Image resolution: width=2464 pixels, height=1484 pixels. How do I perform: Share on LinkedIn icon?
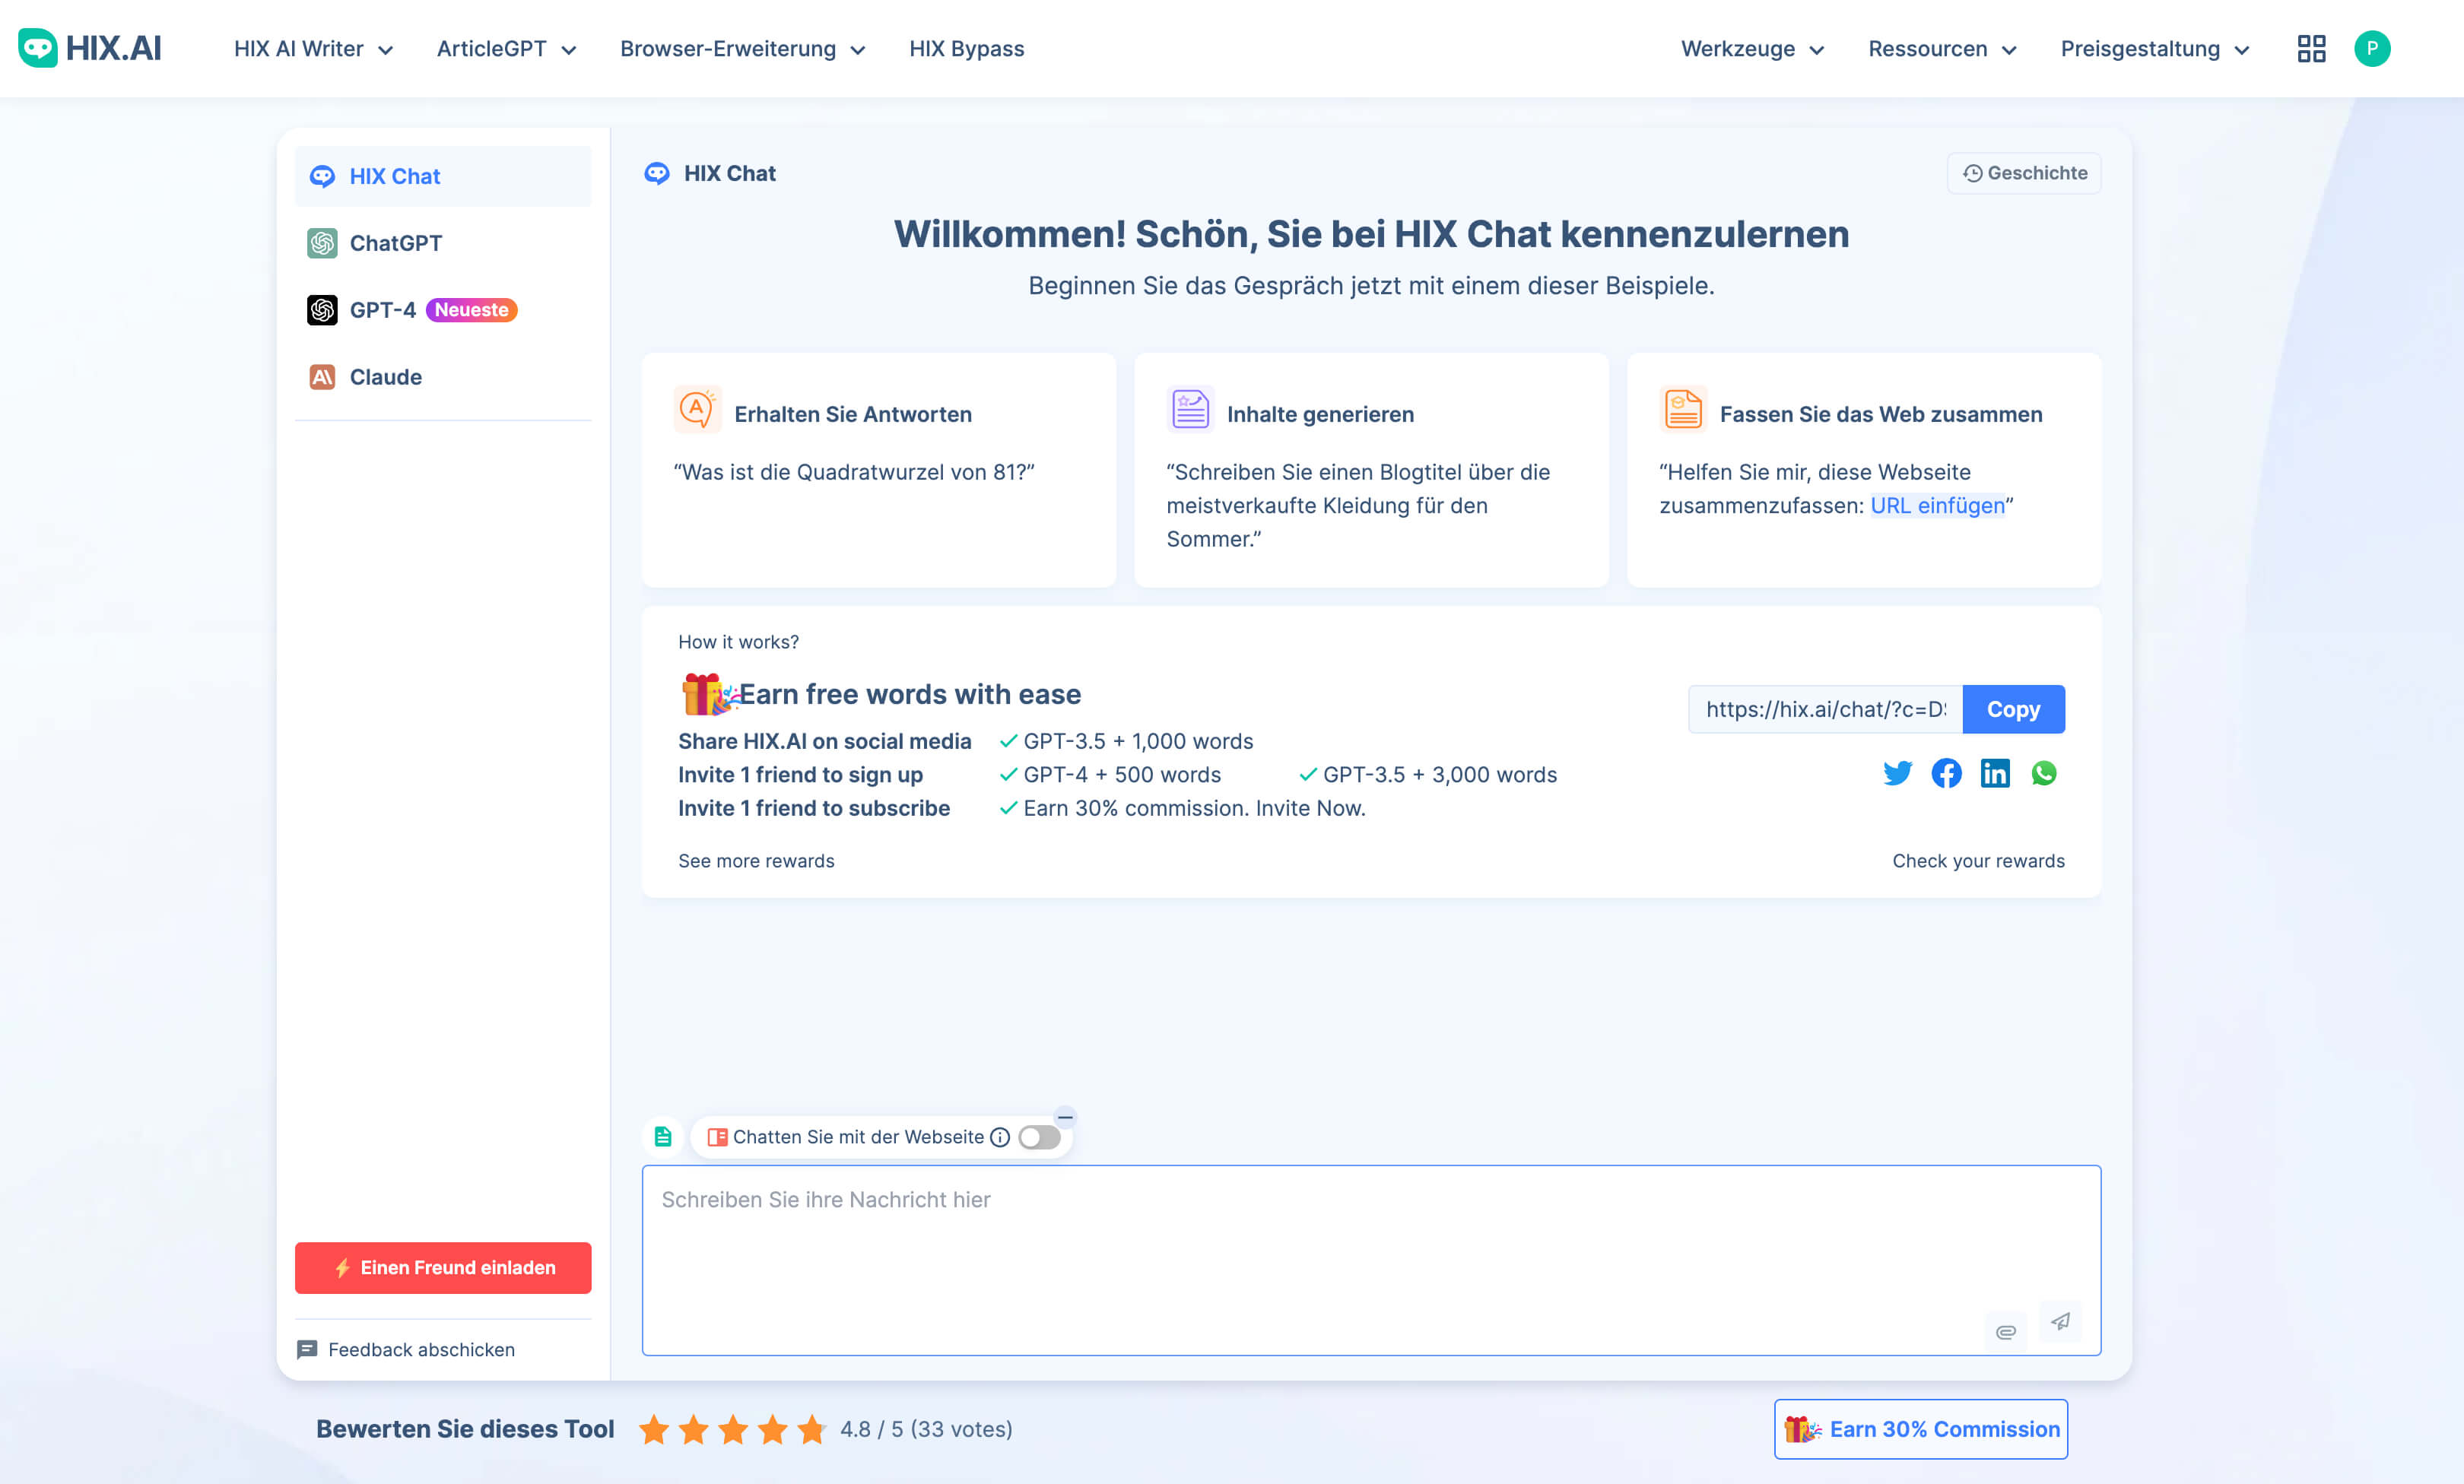point(1995,773)
